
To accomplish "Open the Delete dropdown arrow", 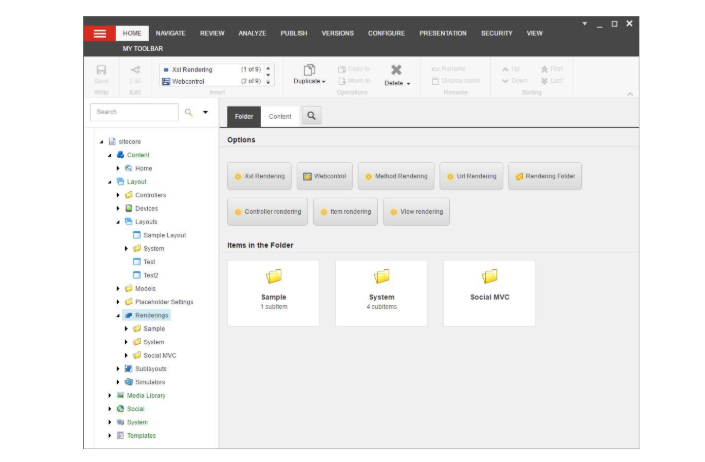I will coord(408,84).
